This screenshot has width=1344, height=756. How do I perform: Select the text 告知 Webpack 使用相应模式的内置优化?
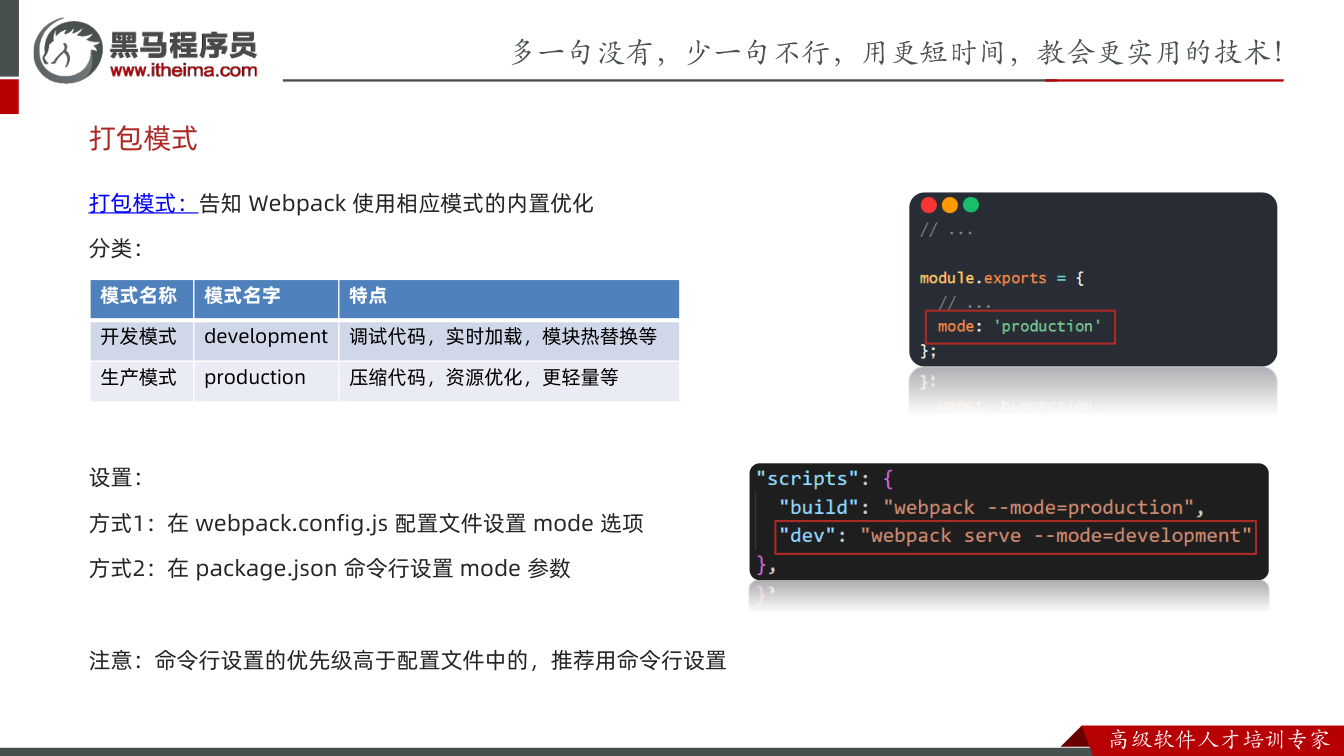[x=396, y=203]
